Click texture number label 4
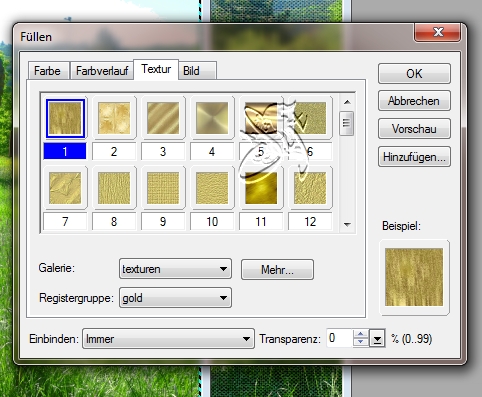Image resolution: width=482 pixels, height=397 pixels. point(212,151)
